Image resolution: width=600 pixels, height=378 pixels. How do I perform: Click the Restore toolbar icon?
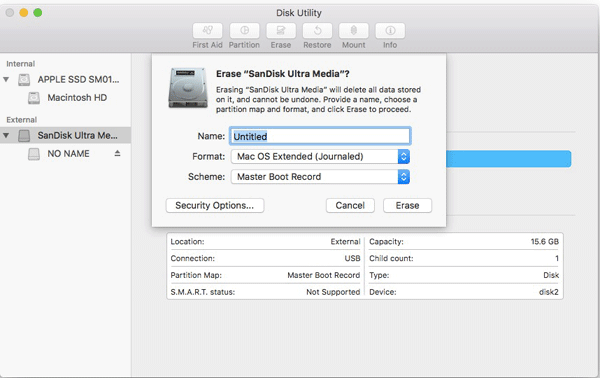click(x=317, y=31)
